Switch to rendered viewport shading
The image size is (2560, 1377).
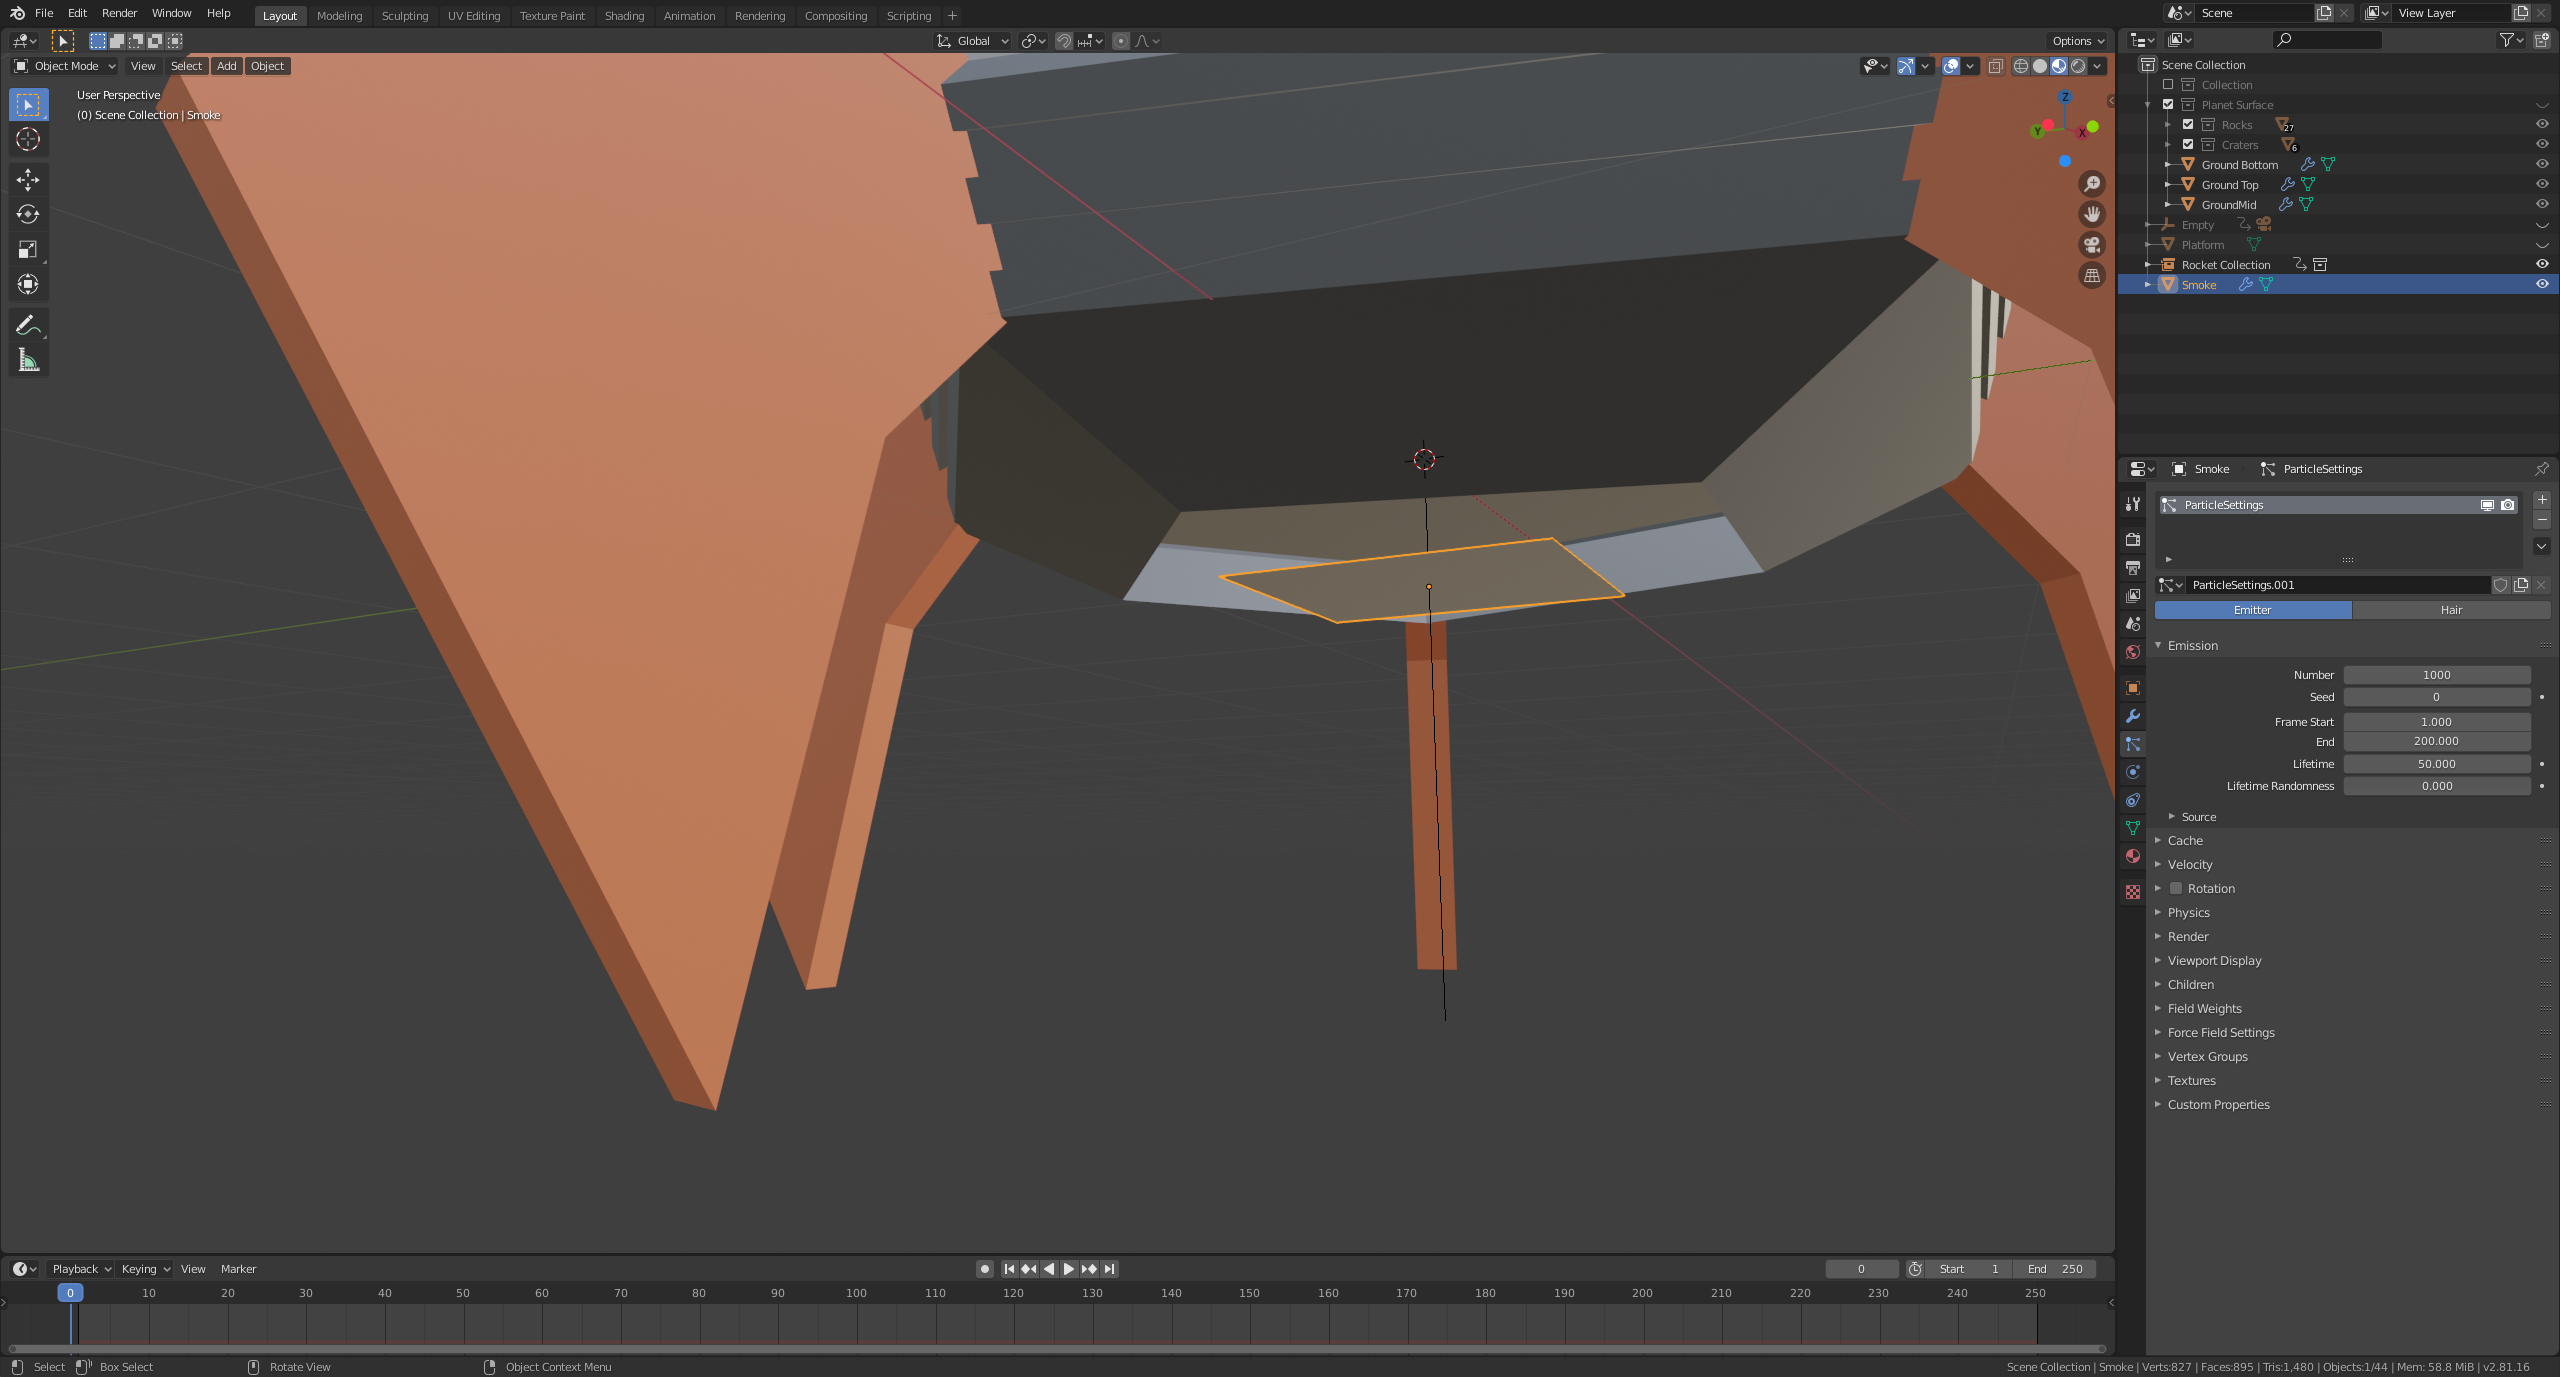(2078, 66)
